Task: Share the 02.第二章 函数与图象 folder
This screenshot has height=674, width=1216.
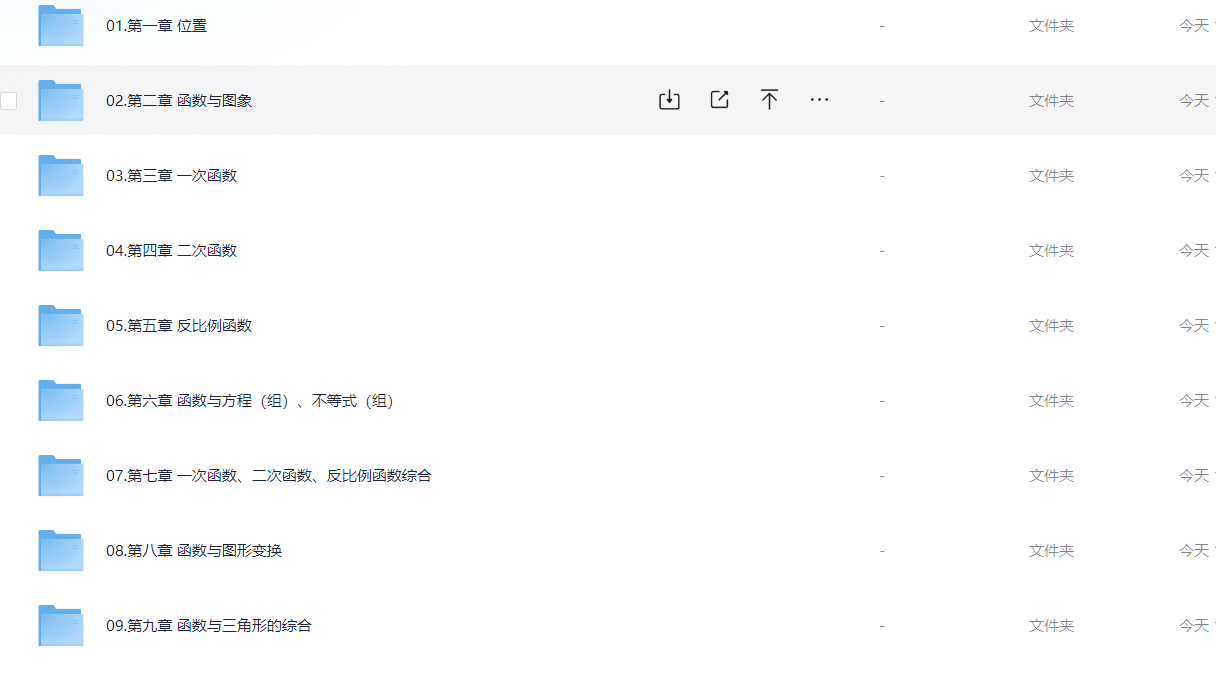Action: (x=719, y=100)
